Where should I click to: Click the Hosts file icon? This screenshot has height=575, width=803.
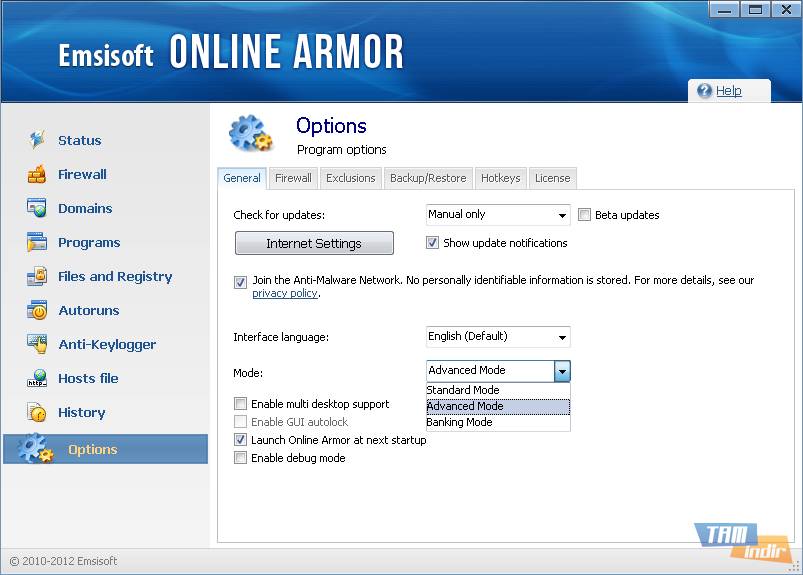click(37, 378)
